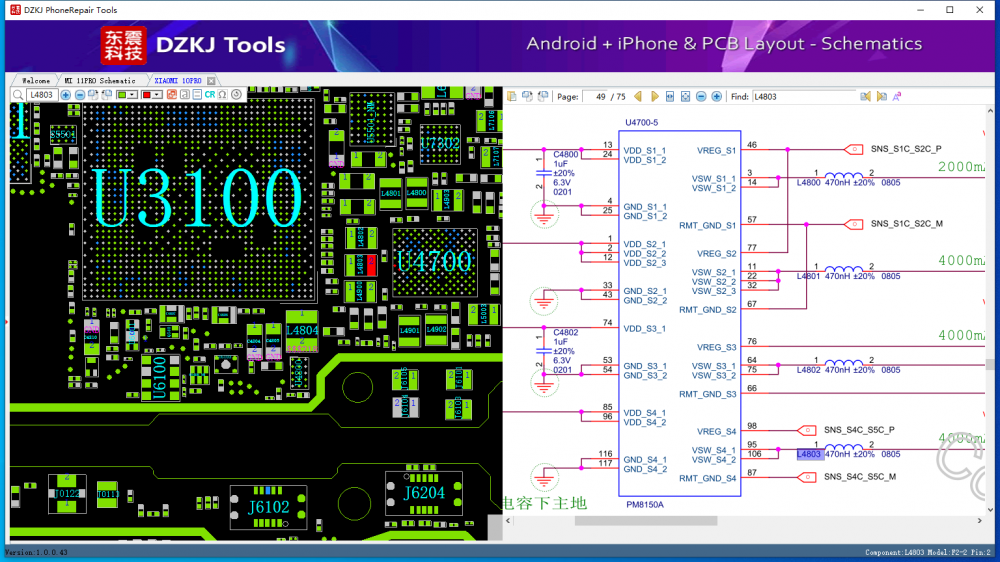
Task: Select the U4700 chip on the PCB
Action: coord(433,263)
